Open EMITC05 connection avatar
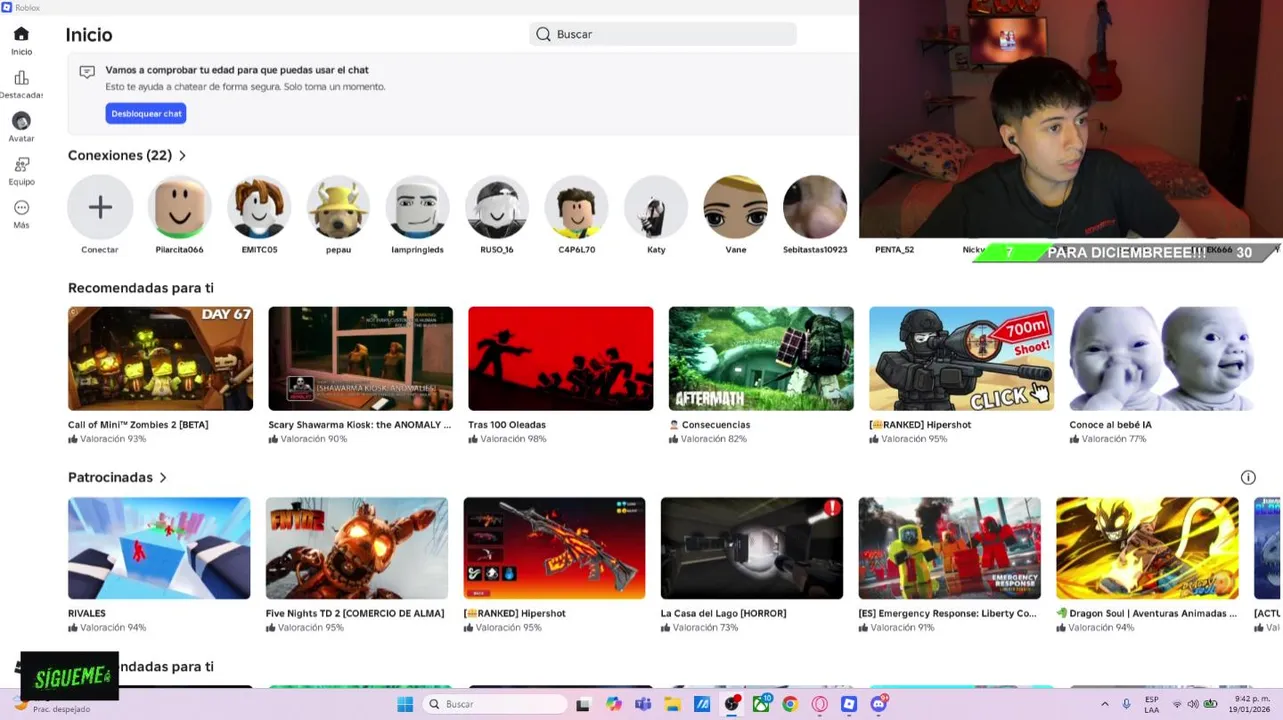The width and height of the screenshot is (1283, 720). point(259,207)
